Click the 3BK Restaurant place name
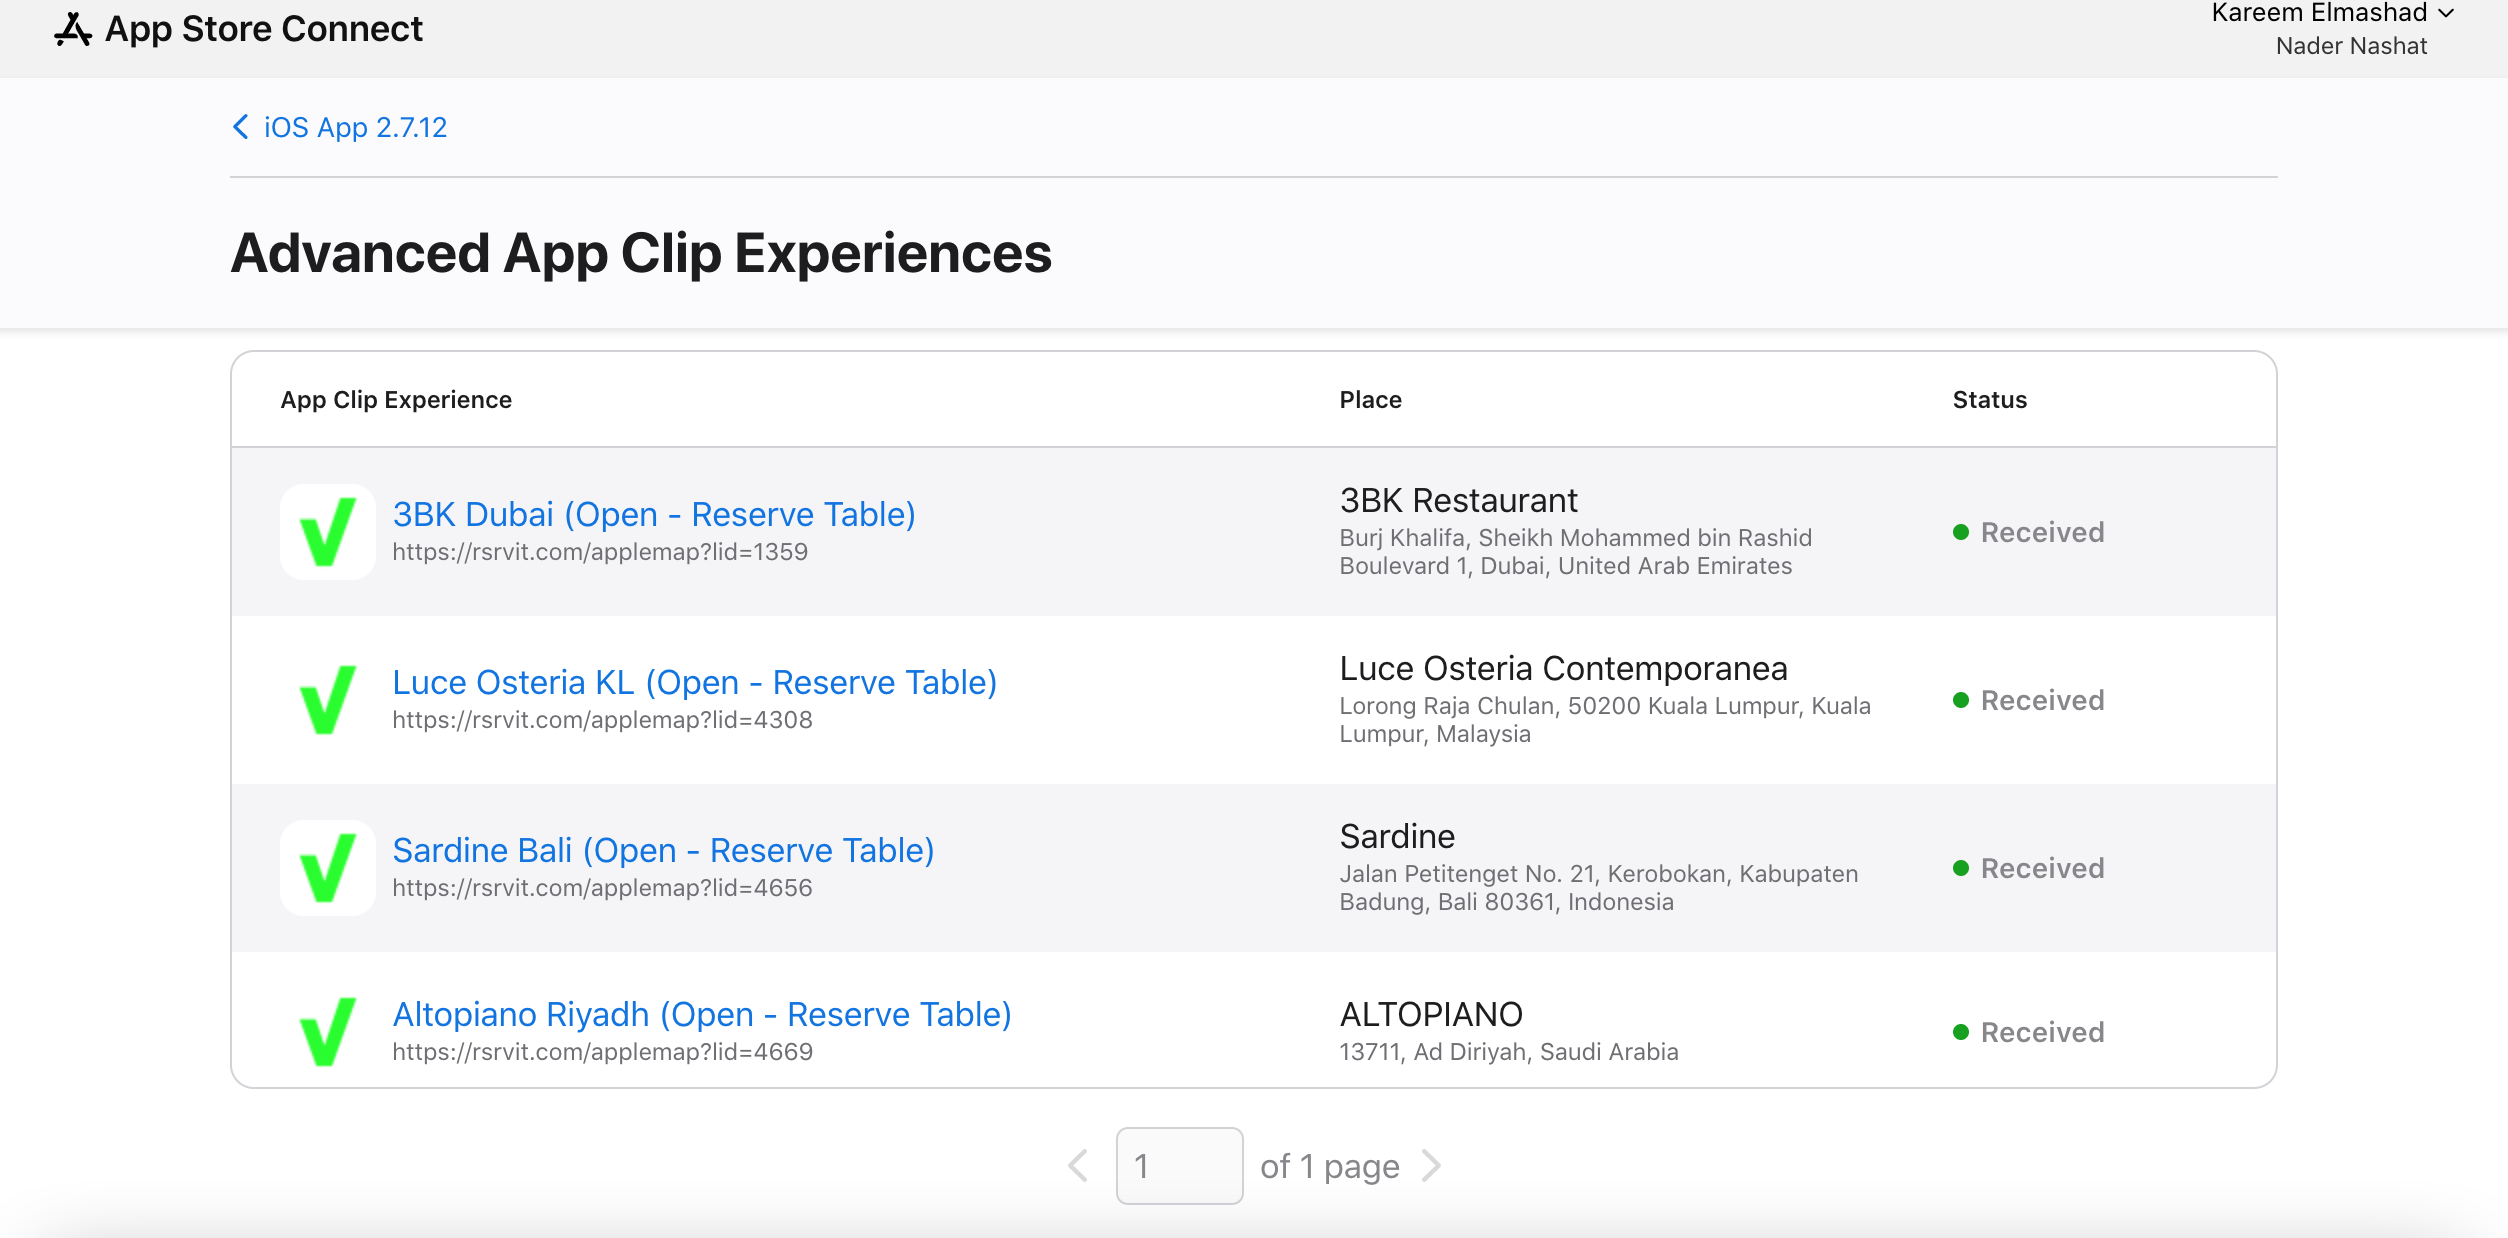Viewport: 2508px width, 1238px height. tap(1458, 500)
